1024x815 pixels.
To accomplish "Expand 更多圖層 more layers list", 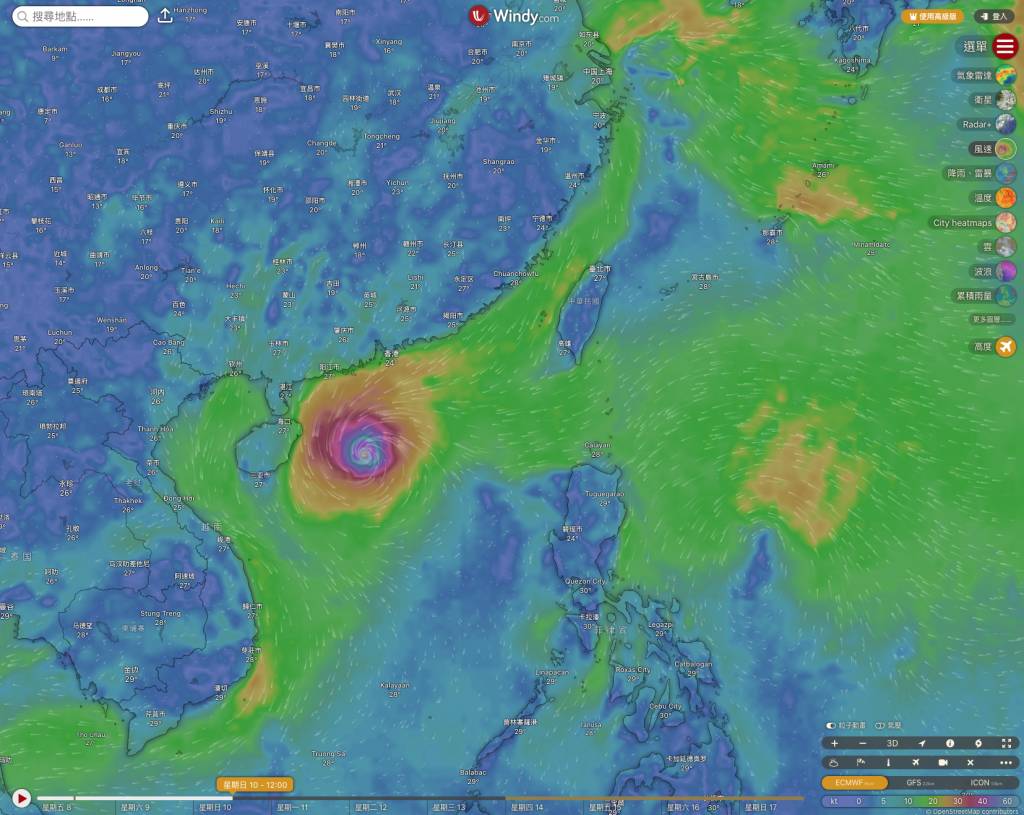I will tap(992, 319).
